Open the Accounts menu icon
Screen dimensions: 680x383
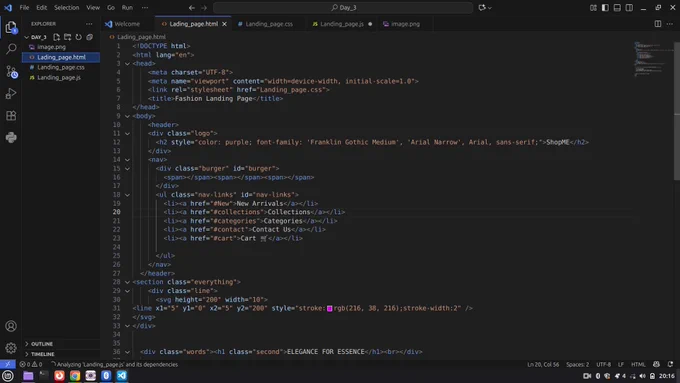(x=11, y=326)
